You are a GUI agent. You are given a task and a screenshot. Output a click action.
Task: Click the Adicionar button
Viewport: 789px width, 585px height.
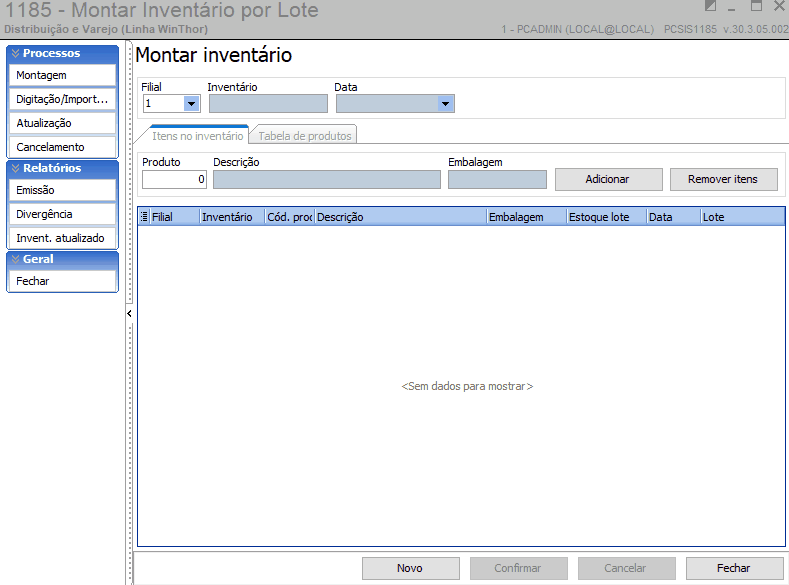[x=608, y=180]
